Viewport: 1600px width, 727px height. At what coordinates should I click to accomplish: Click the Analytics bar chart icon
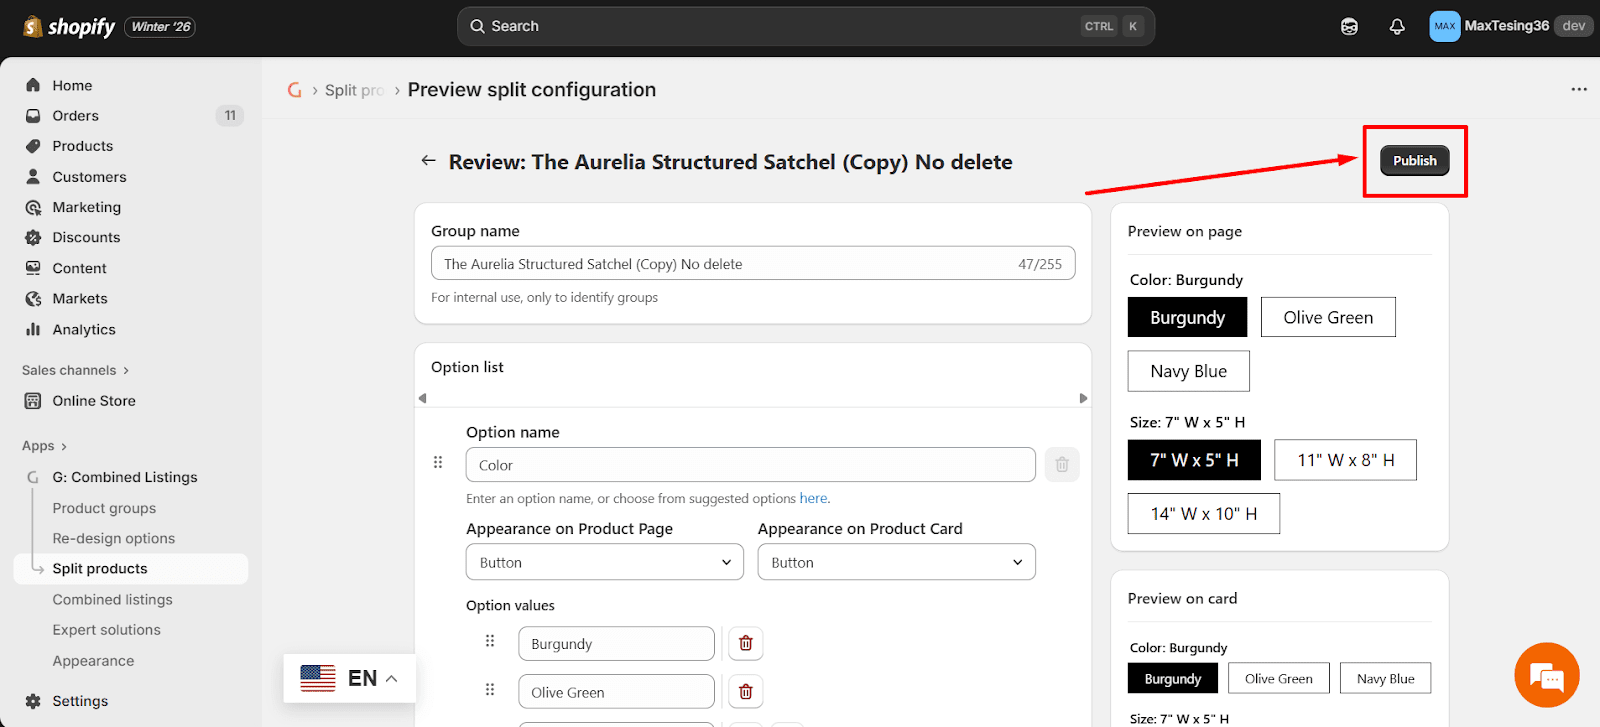click(33, 329)
